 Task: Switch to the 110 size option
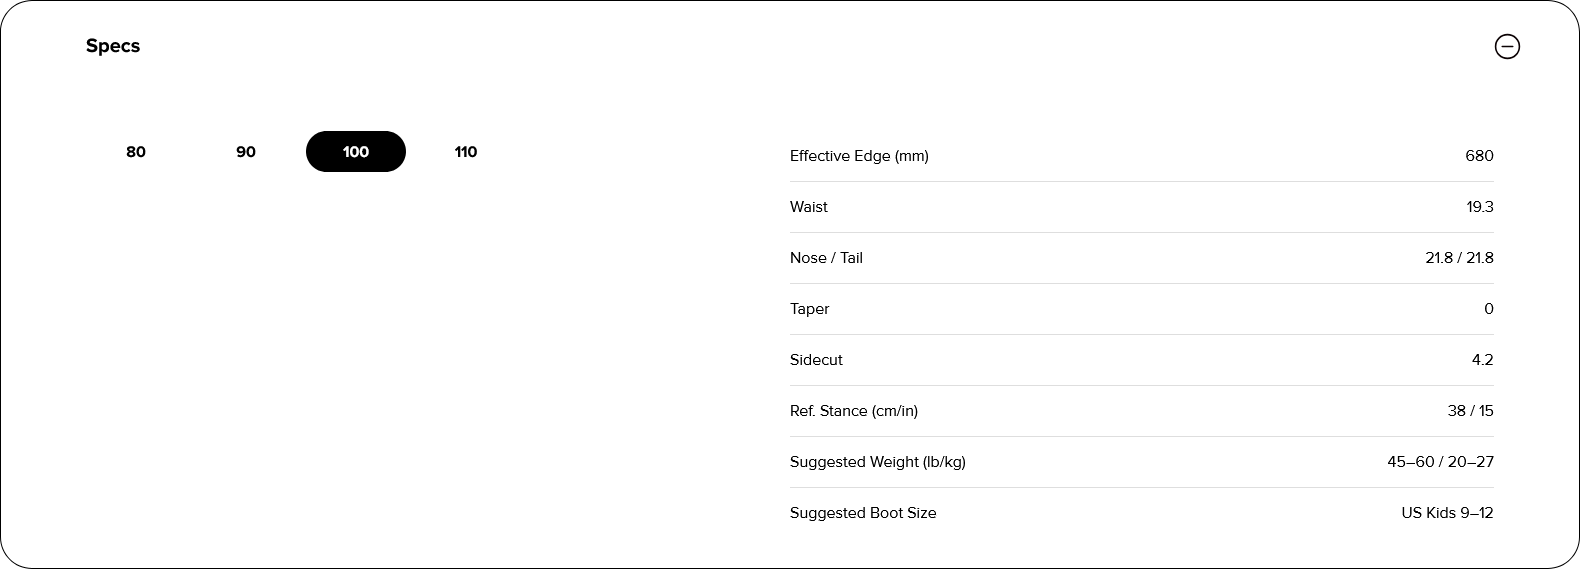coord(466,152)
